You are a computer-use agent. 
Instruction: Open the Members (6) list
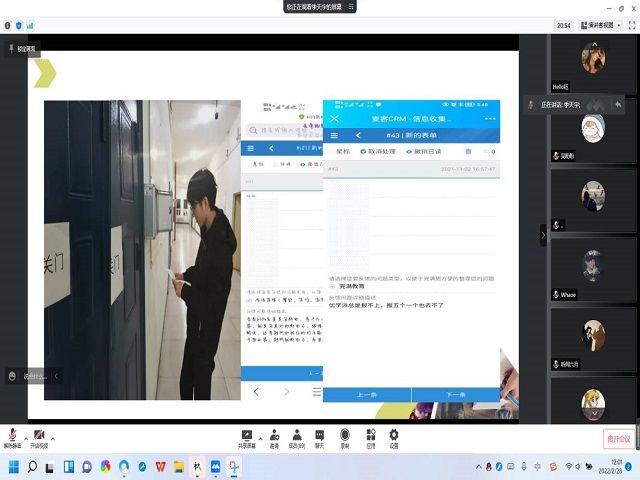coord(297,439)
